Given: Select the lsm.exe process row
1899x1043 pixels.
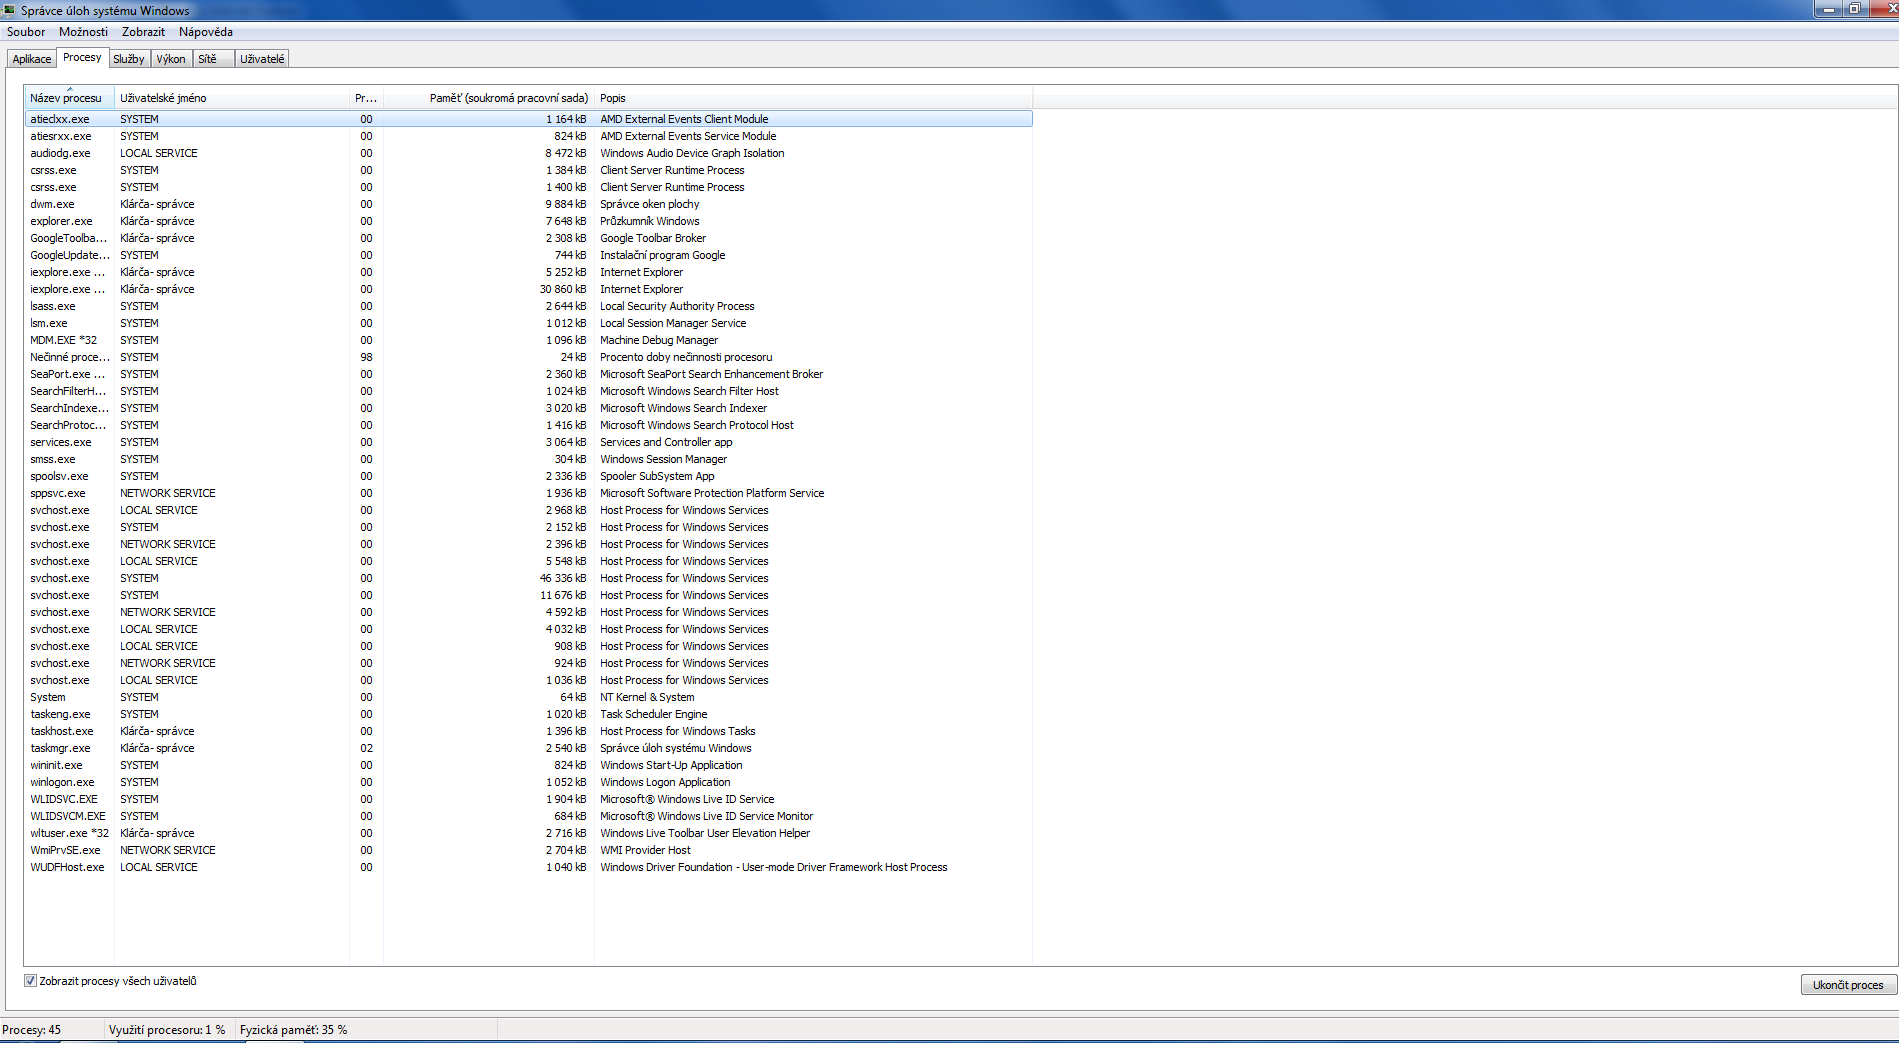Looking at the screenshot, I should (528, 323).
